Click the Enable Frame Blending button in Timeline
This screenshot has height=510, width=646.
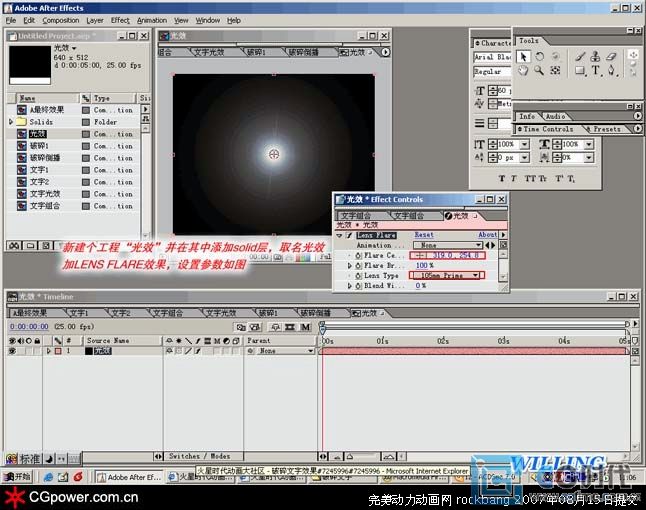pos(290,327)
